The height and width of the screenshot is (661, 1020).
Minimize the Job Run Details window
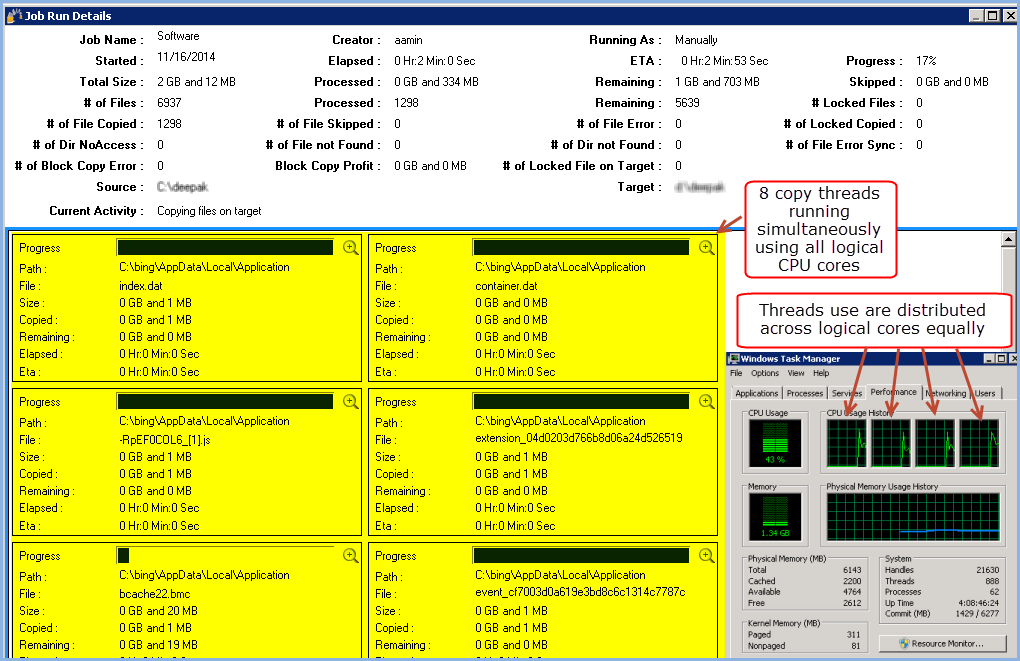pyautogui.click(x=976, y=16)
